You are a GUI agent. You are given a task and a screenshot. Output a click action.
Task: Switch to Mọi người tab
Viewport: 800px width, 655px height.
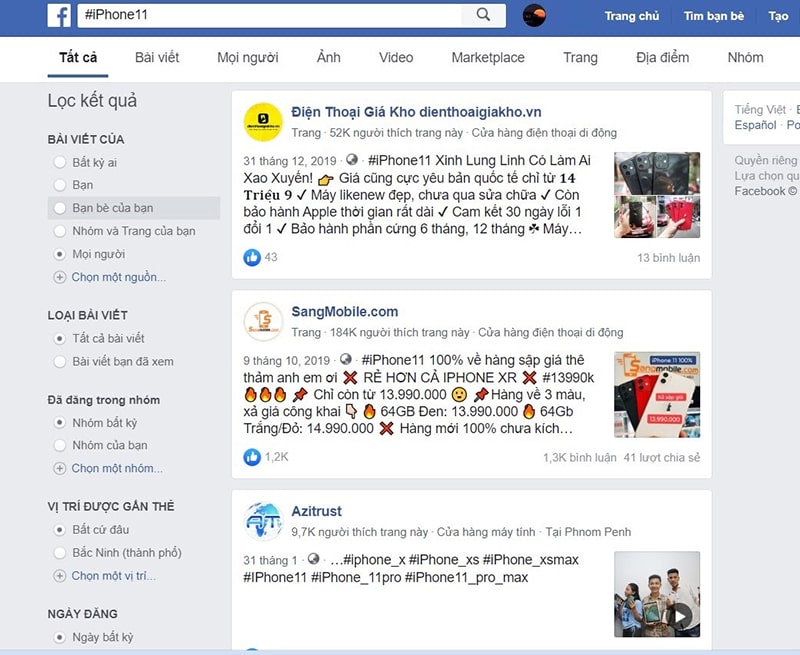click(248, 57)
